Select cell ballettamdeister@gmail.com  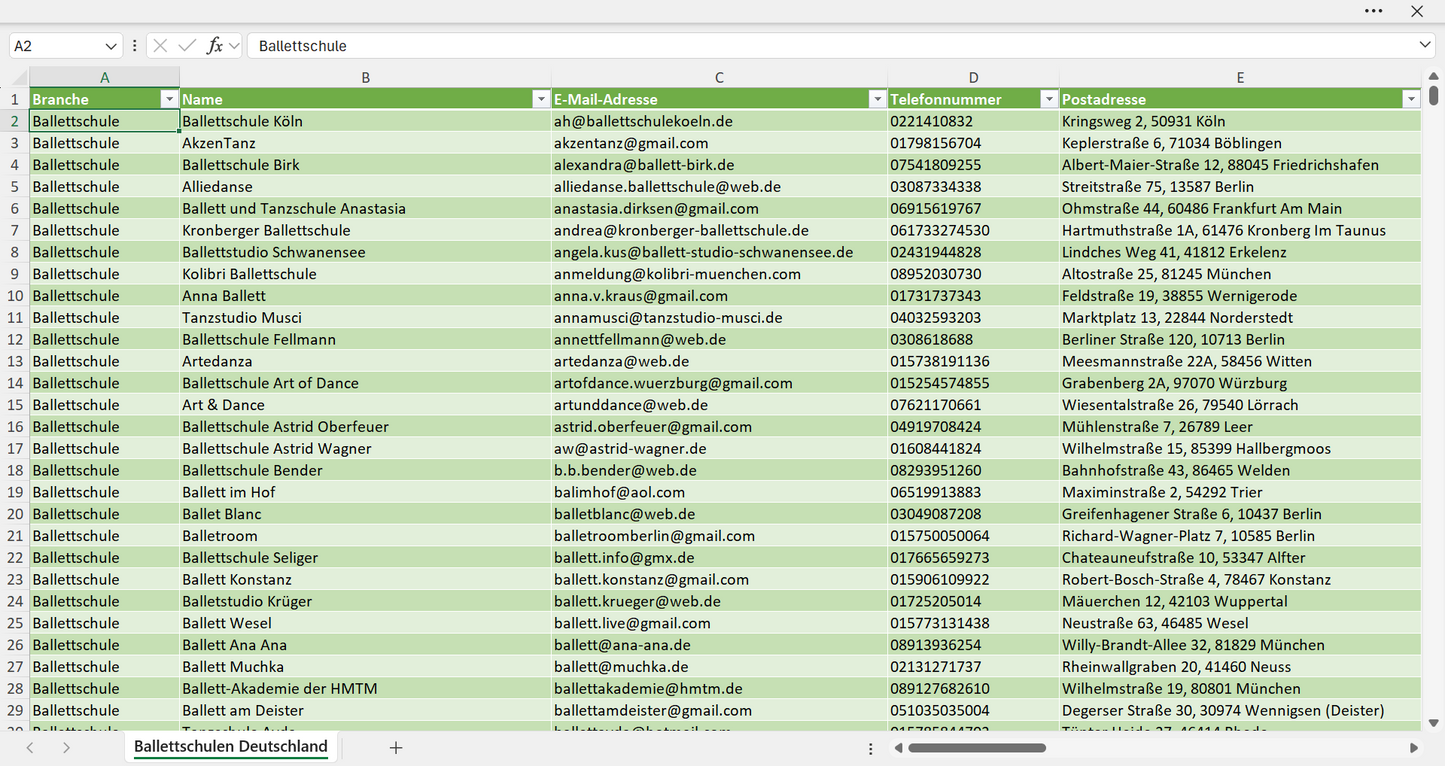point(719,711)
